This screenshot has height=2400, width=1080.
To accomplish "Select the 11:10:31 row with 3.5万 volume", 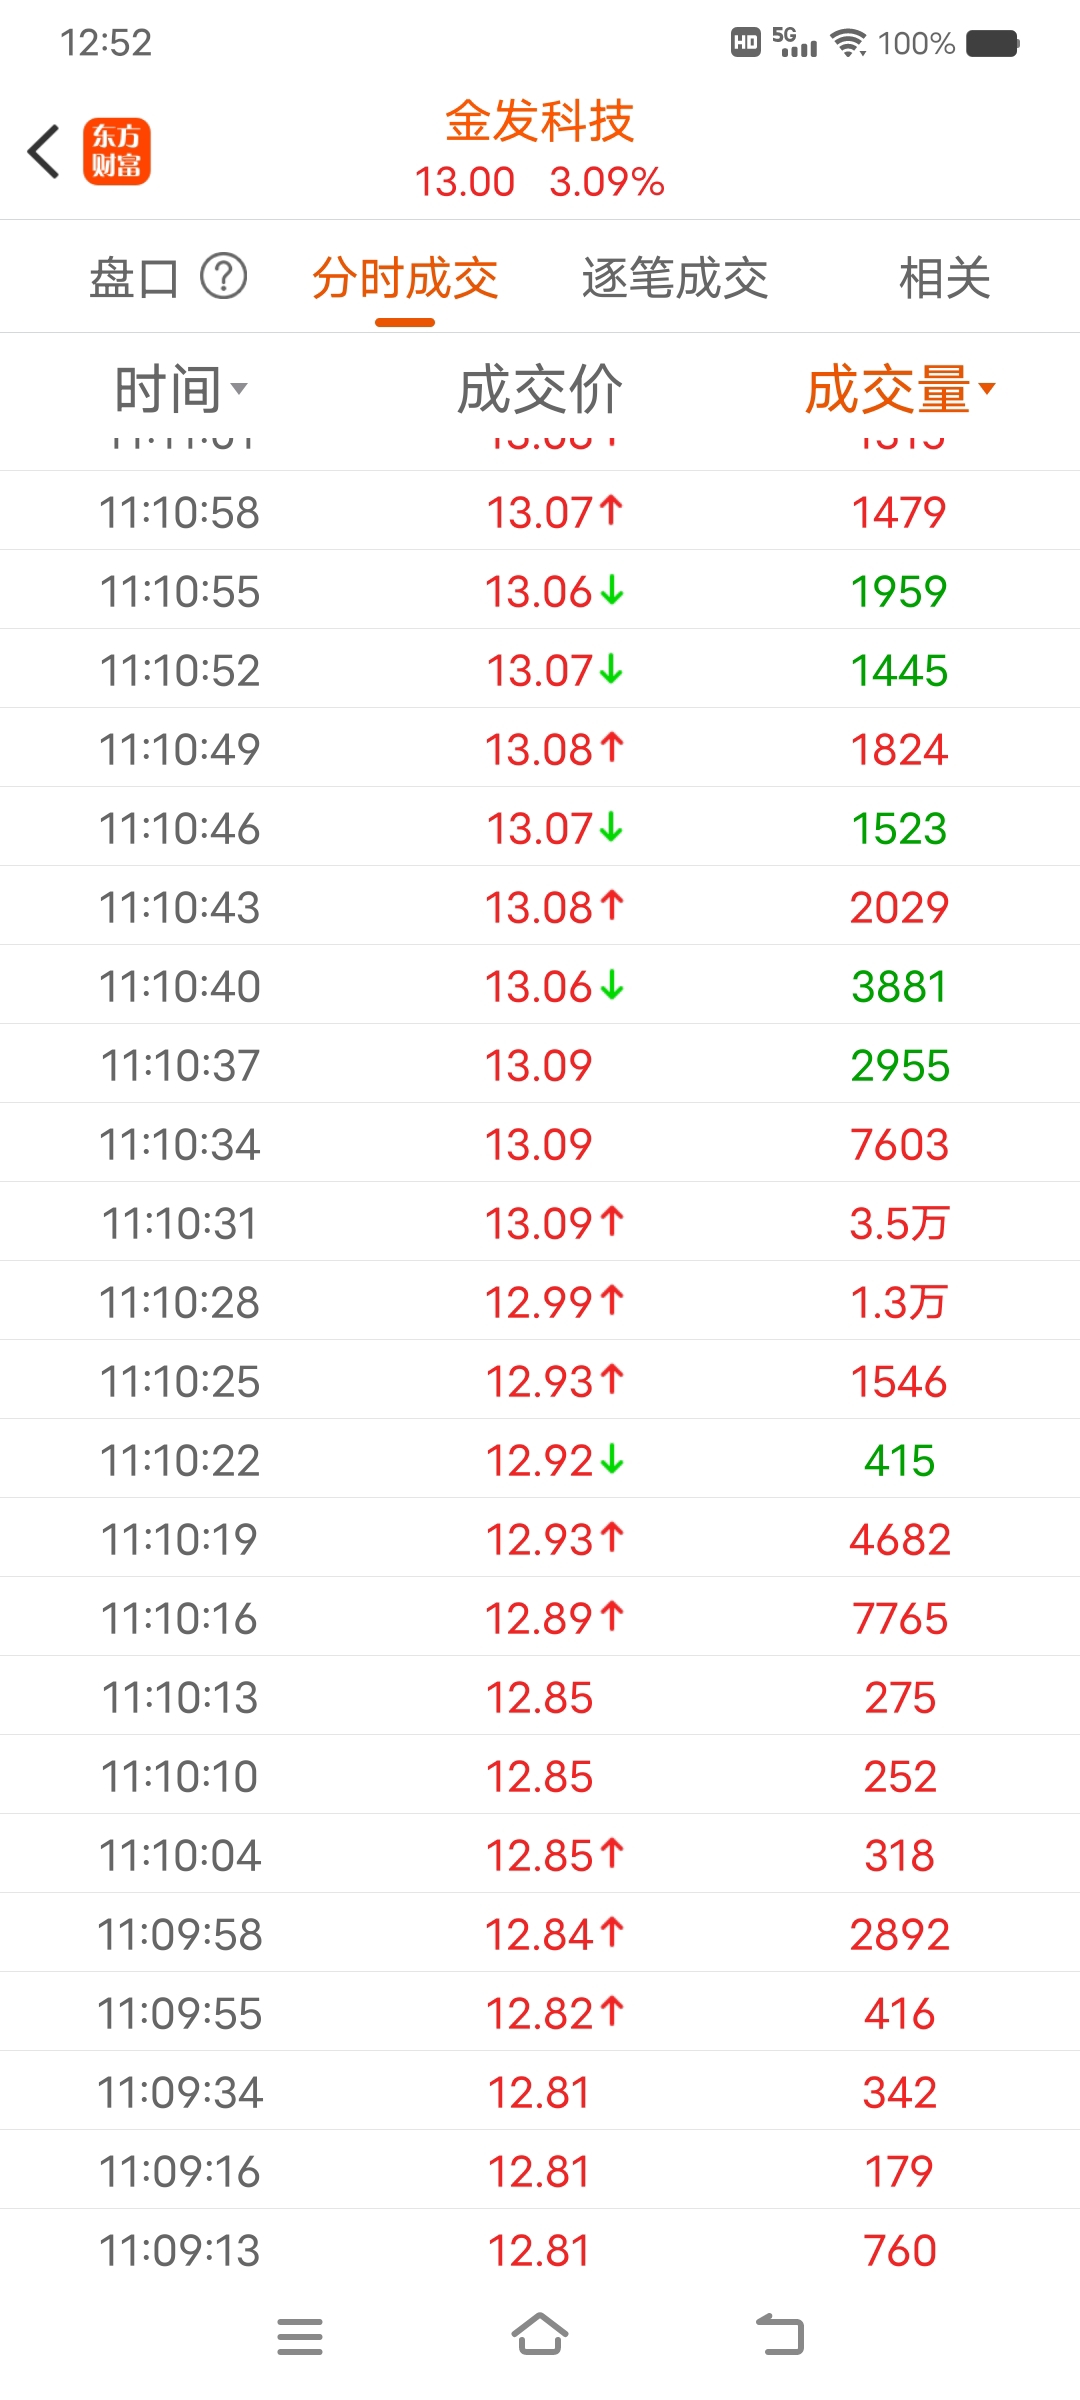I will pyautogui.click(x=540, y=1222).
